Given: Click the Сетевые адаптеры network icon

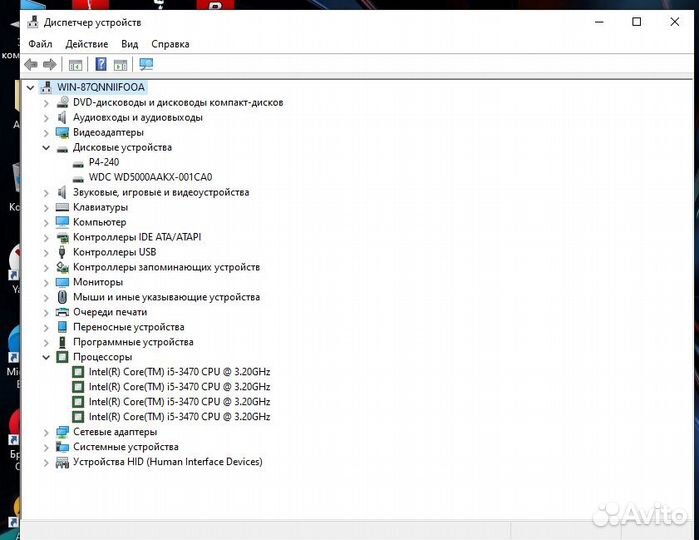Looking at the screenshot, I should tap(62, 432).
